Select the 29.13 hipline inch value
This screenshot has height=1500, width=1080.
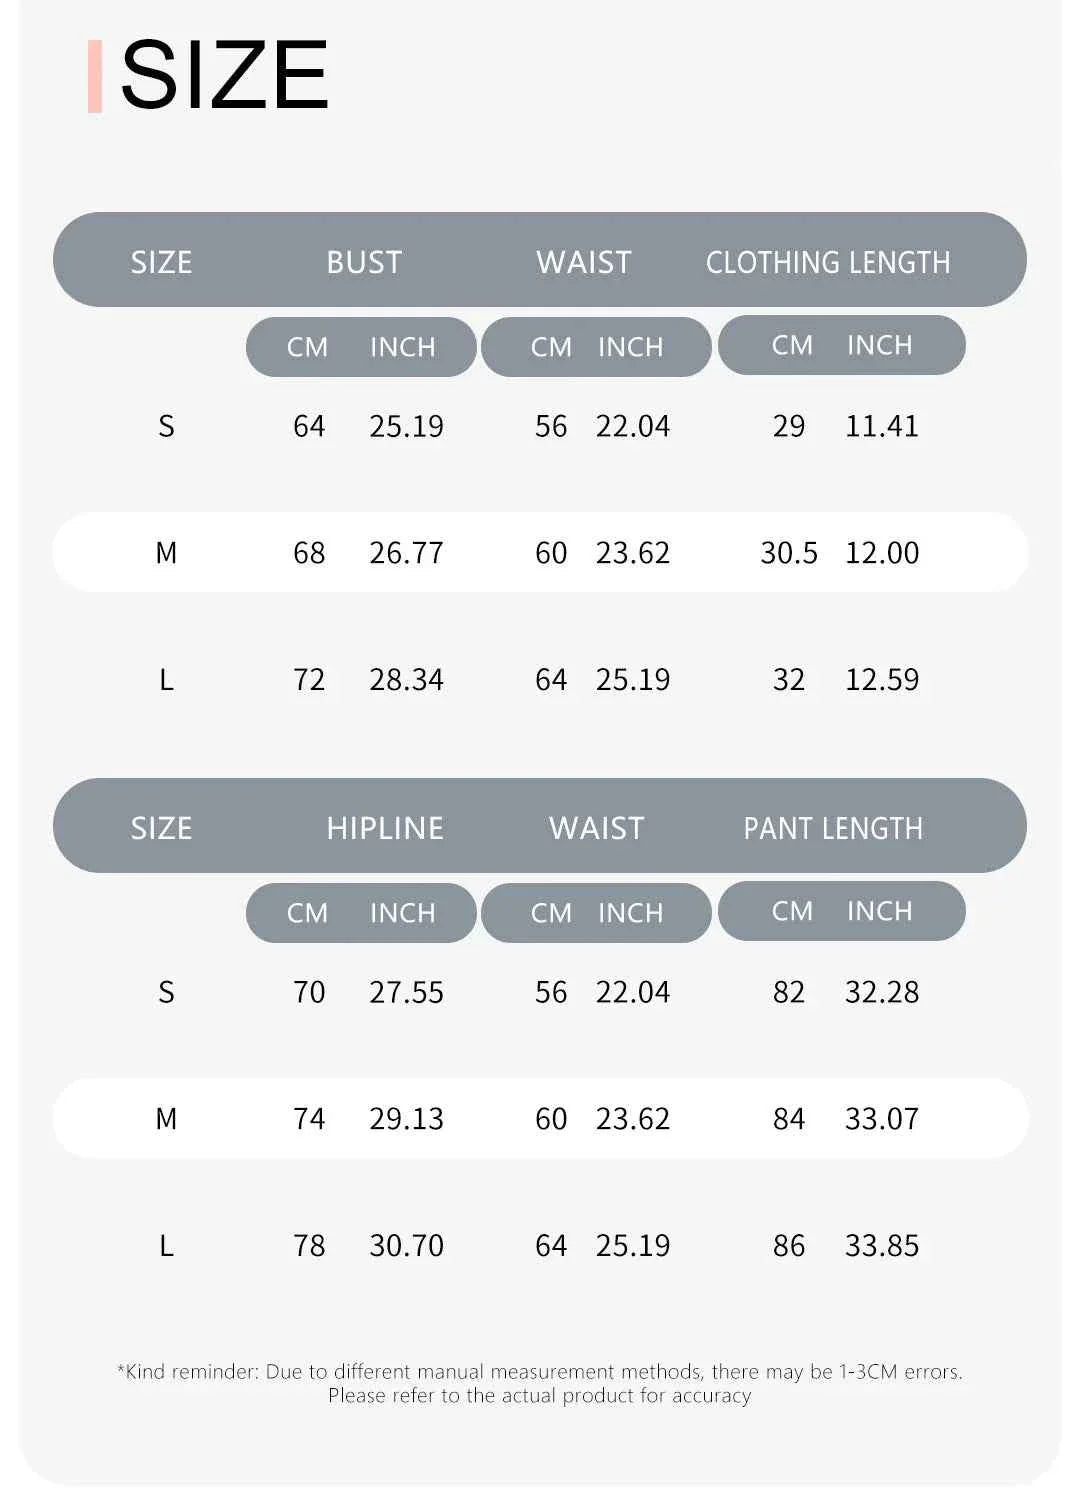pyautogui.click(x=406, y=1119)
